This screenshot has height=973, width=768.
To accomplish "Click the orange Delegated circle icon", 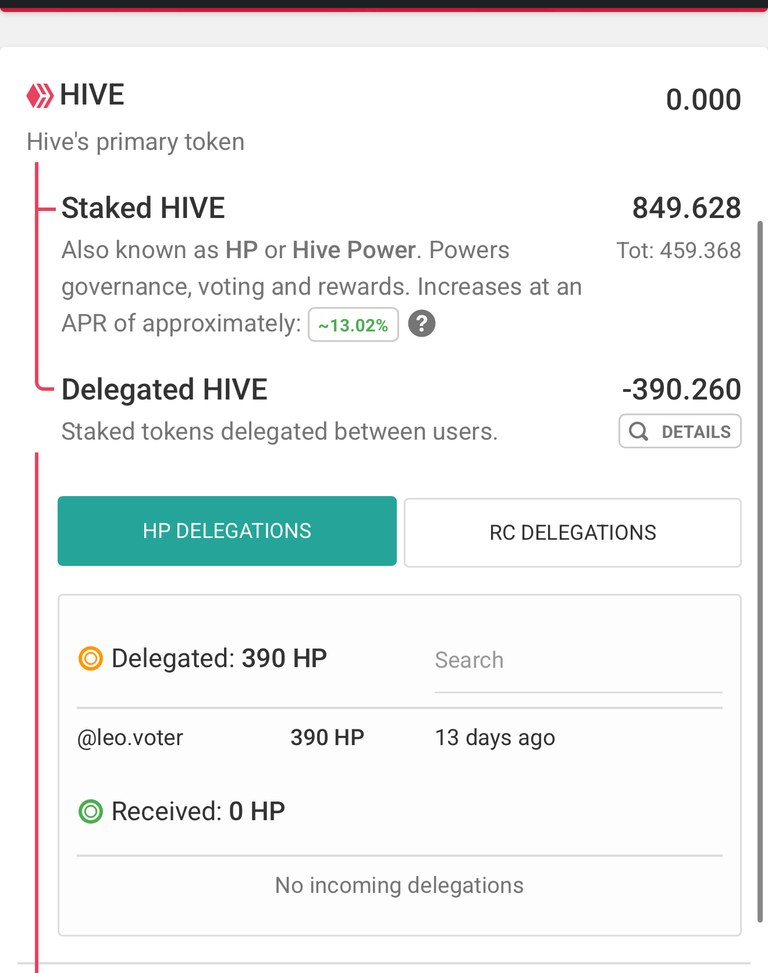I will coord(91,658).
